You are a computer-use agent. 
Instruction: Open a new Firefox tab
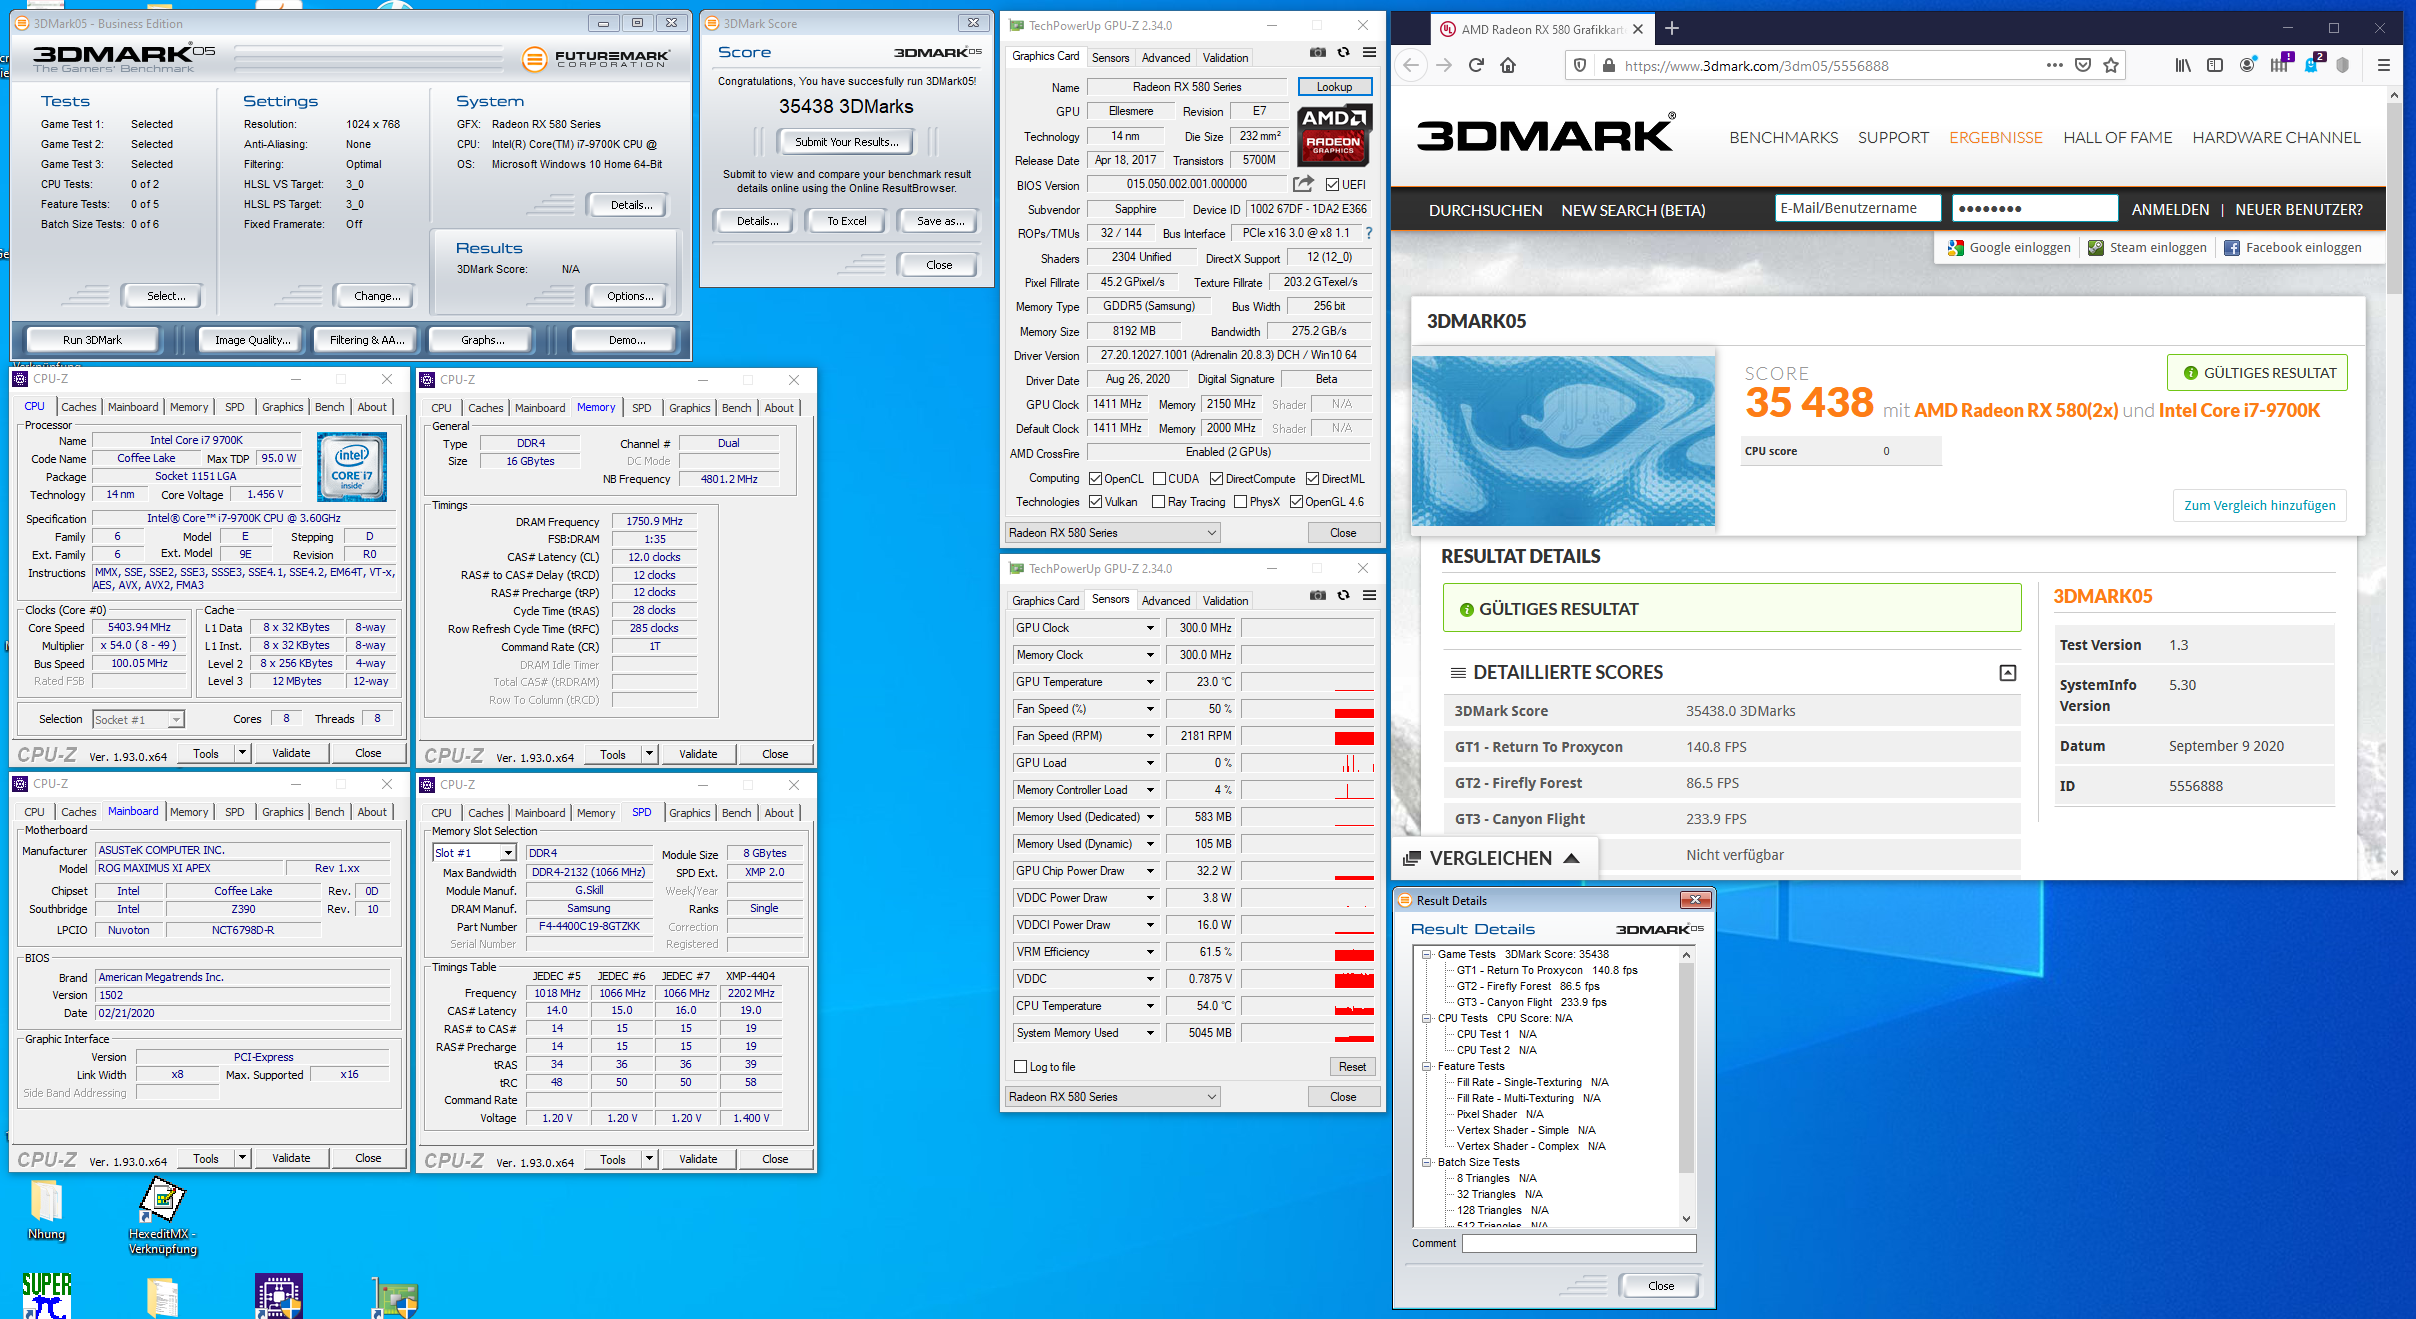pos(1672,29)
